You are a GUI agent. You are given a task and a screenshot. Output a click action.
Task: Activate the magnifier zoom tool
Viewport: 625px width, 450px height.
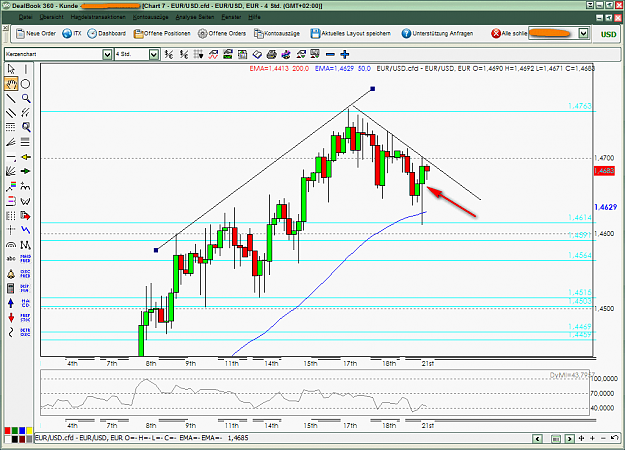click(26, 98)
